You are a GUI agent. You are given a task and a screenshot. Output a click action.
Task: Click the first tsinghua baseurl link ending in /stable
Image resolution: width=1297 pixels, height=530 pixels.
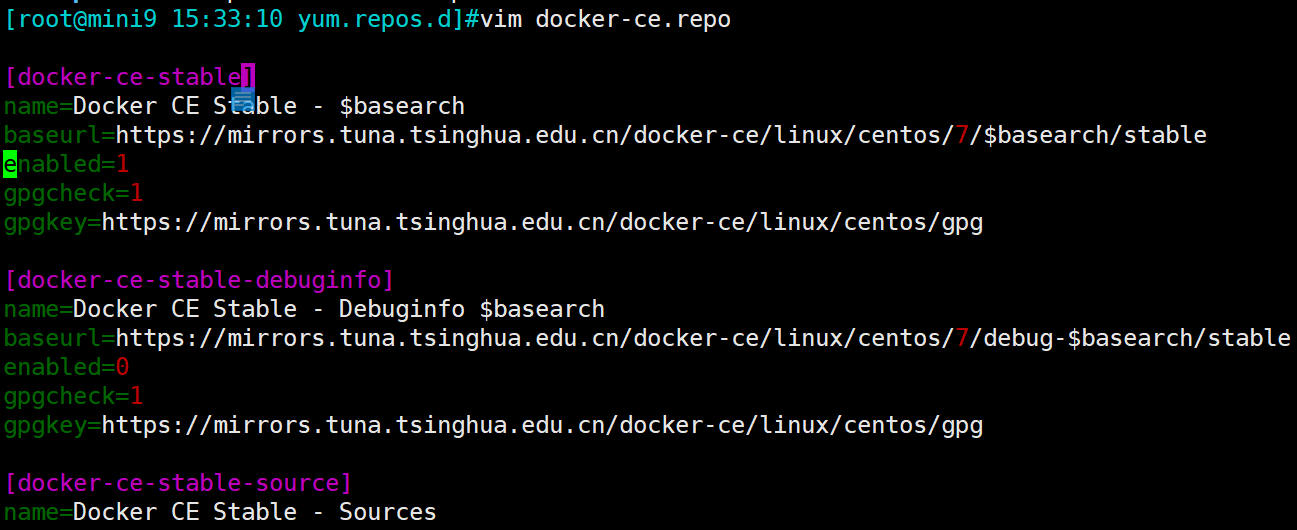coord(660,135)
